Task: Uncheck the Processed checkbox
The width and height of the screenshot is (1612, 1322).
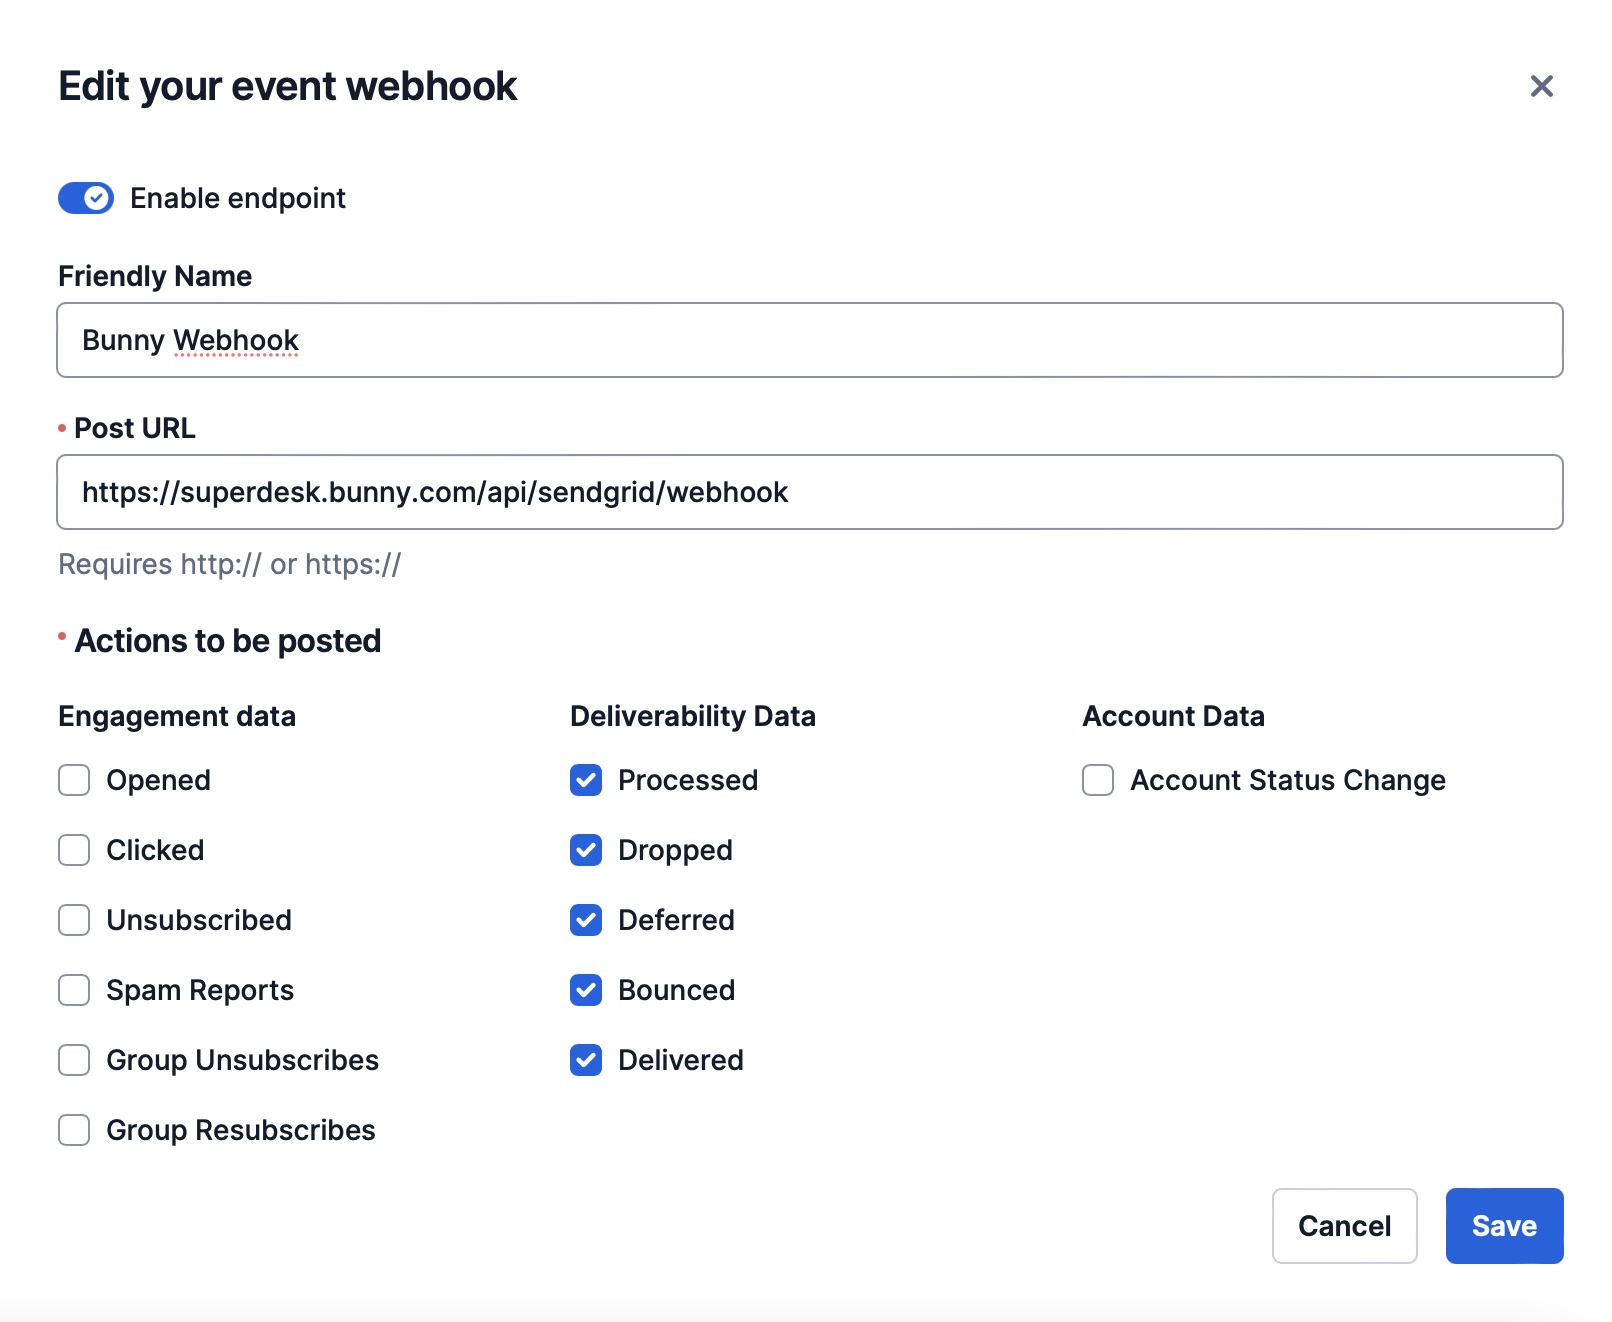Action: (586, 780)
